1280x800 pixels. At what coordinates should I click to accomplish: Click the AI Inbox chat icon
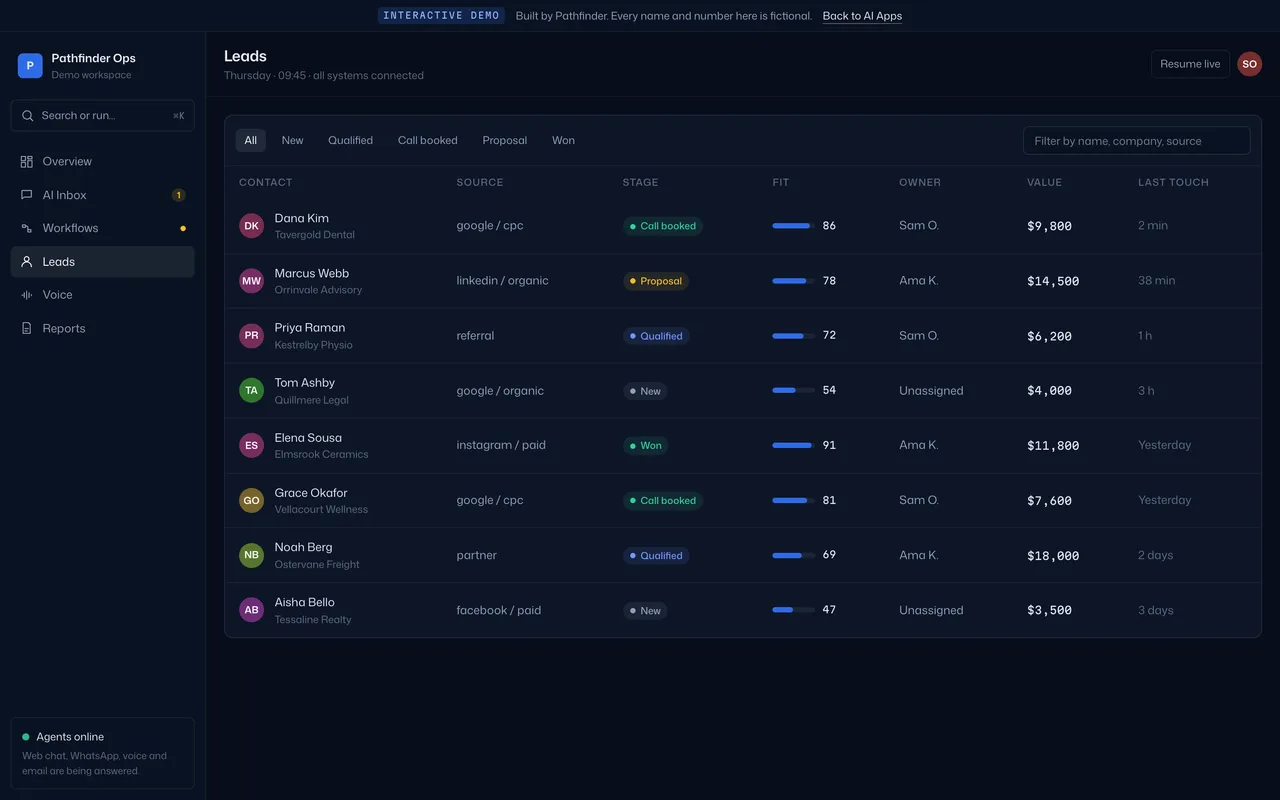coord(27,195)
